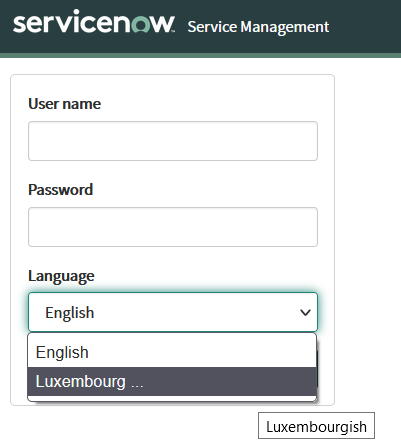The width and height of the screenshot is (401, 447).
Task: Click the ServiceNow logo in header
Action: pos(93,21)
